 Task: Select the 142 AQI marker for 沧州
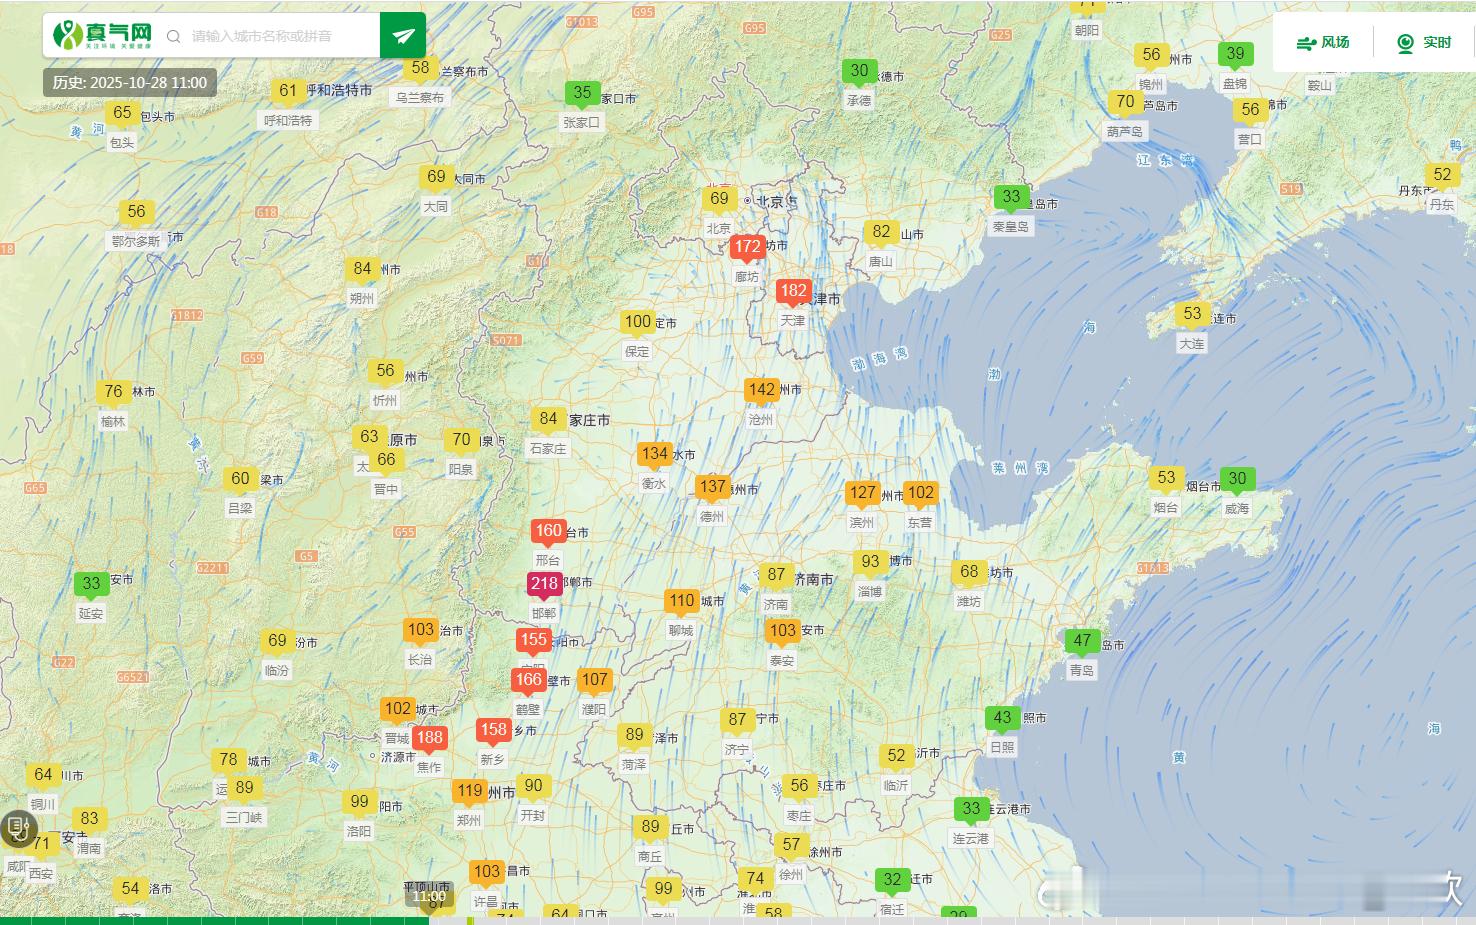click(x=762, y=391)
